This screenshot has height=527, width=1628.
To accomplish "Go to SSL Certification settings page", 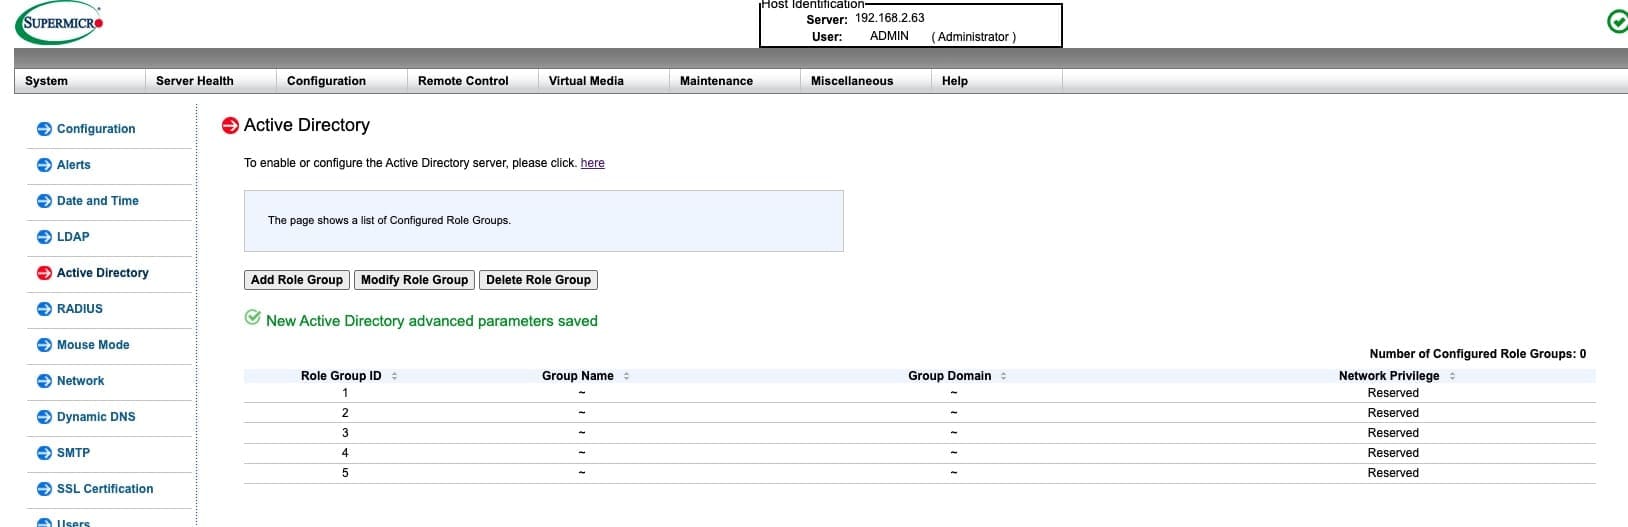I will (105, 489).
